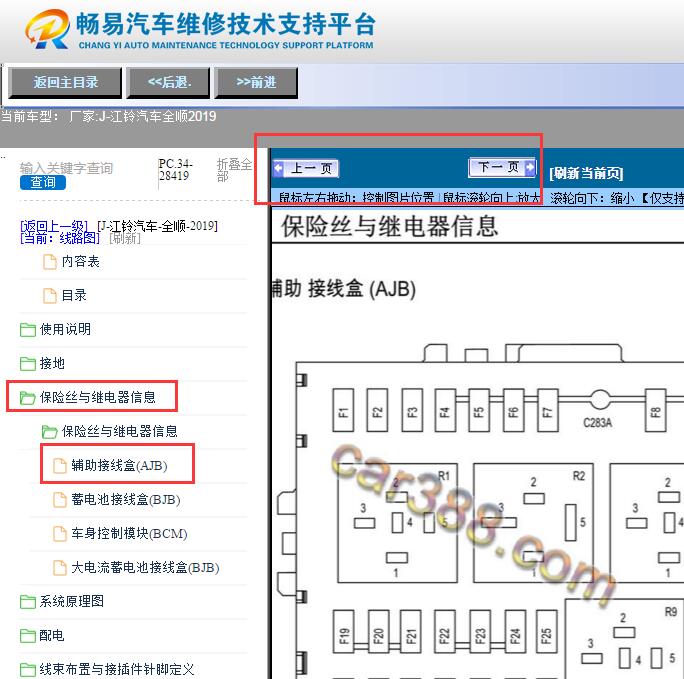Click the folder icon beside 接地

27,364
